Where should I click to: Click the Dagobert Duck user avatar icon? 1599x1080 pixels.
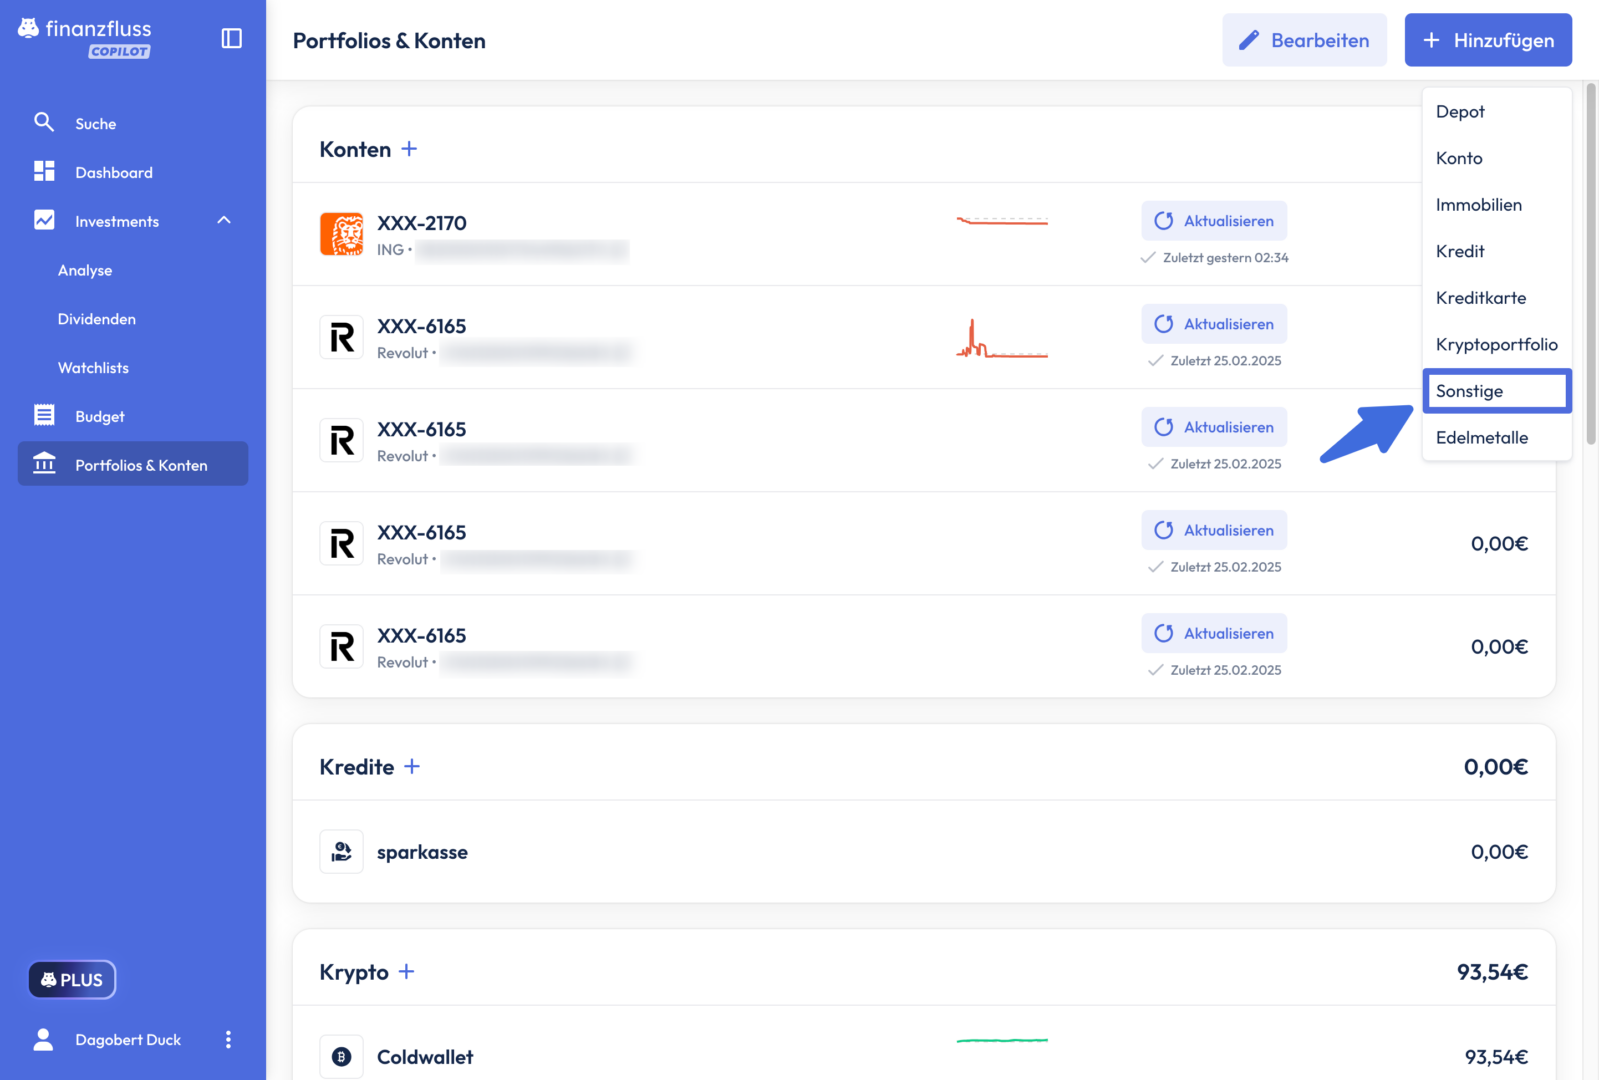pyautogui.click(x=43, y=1039)
